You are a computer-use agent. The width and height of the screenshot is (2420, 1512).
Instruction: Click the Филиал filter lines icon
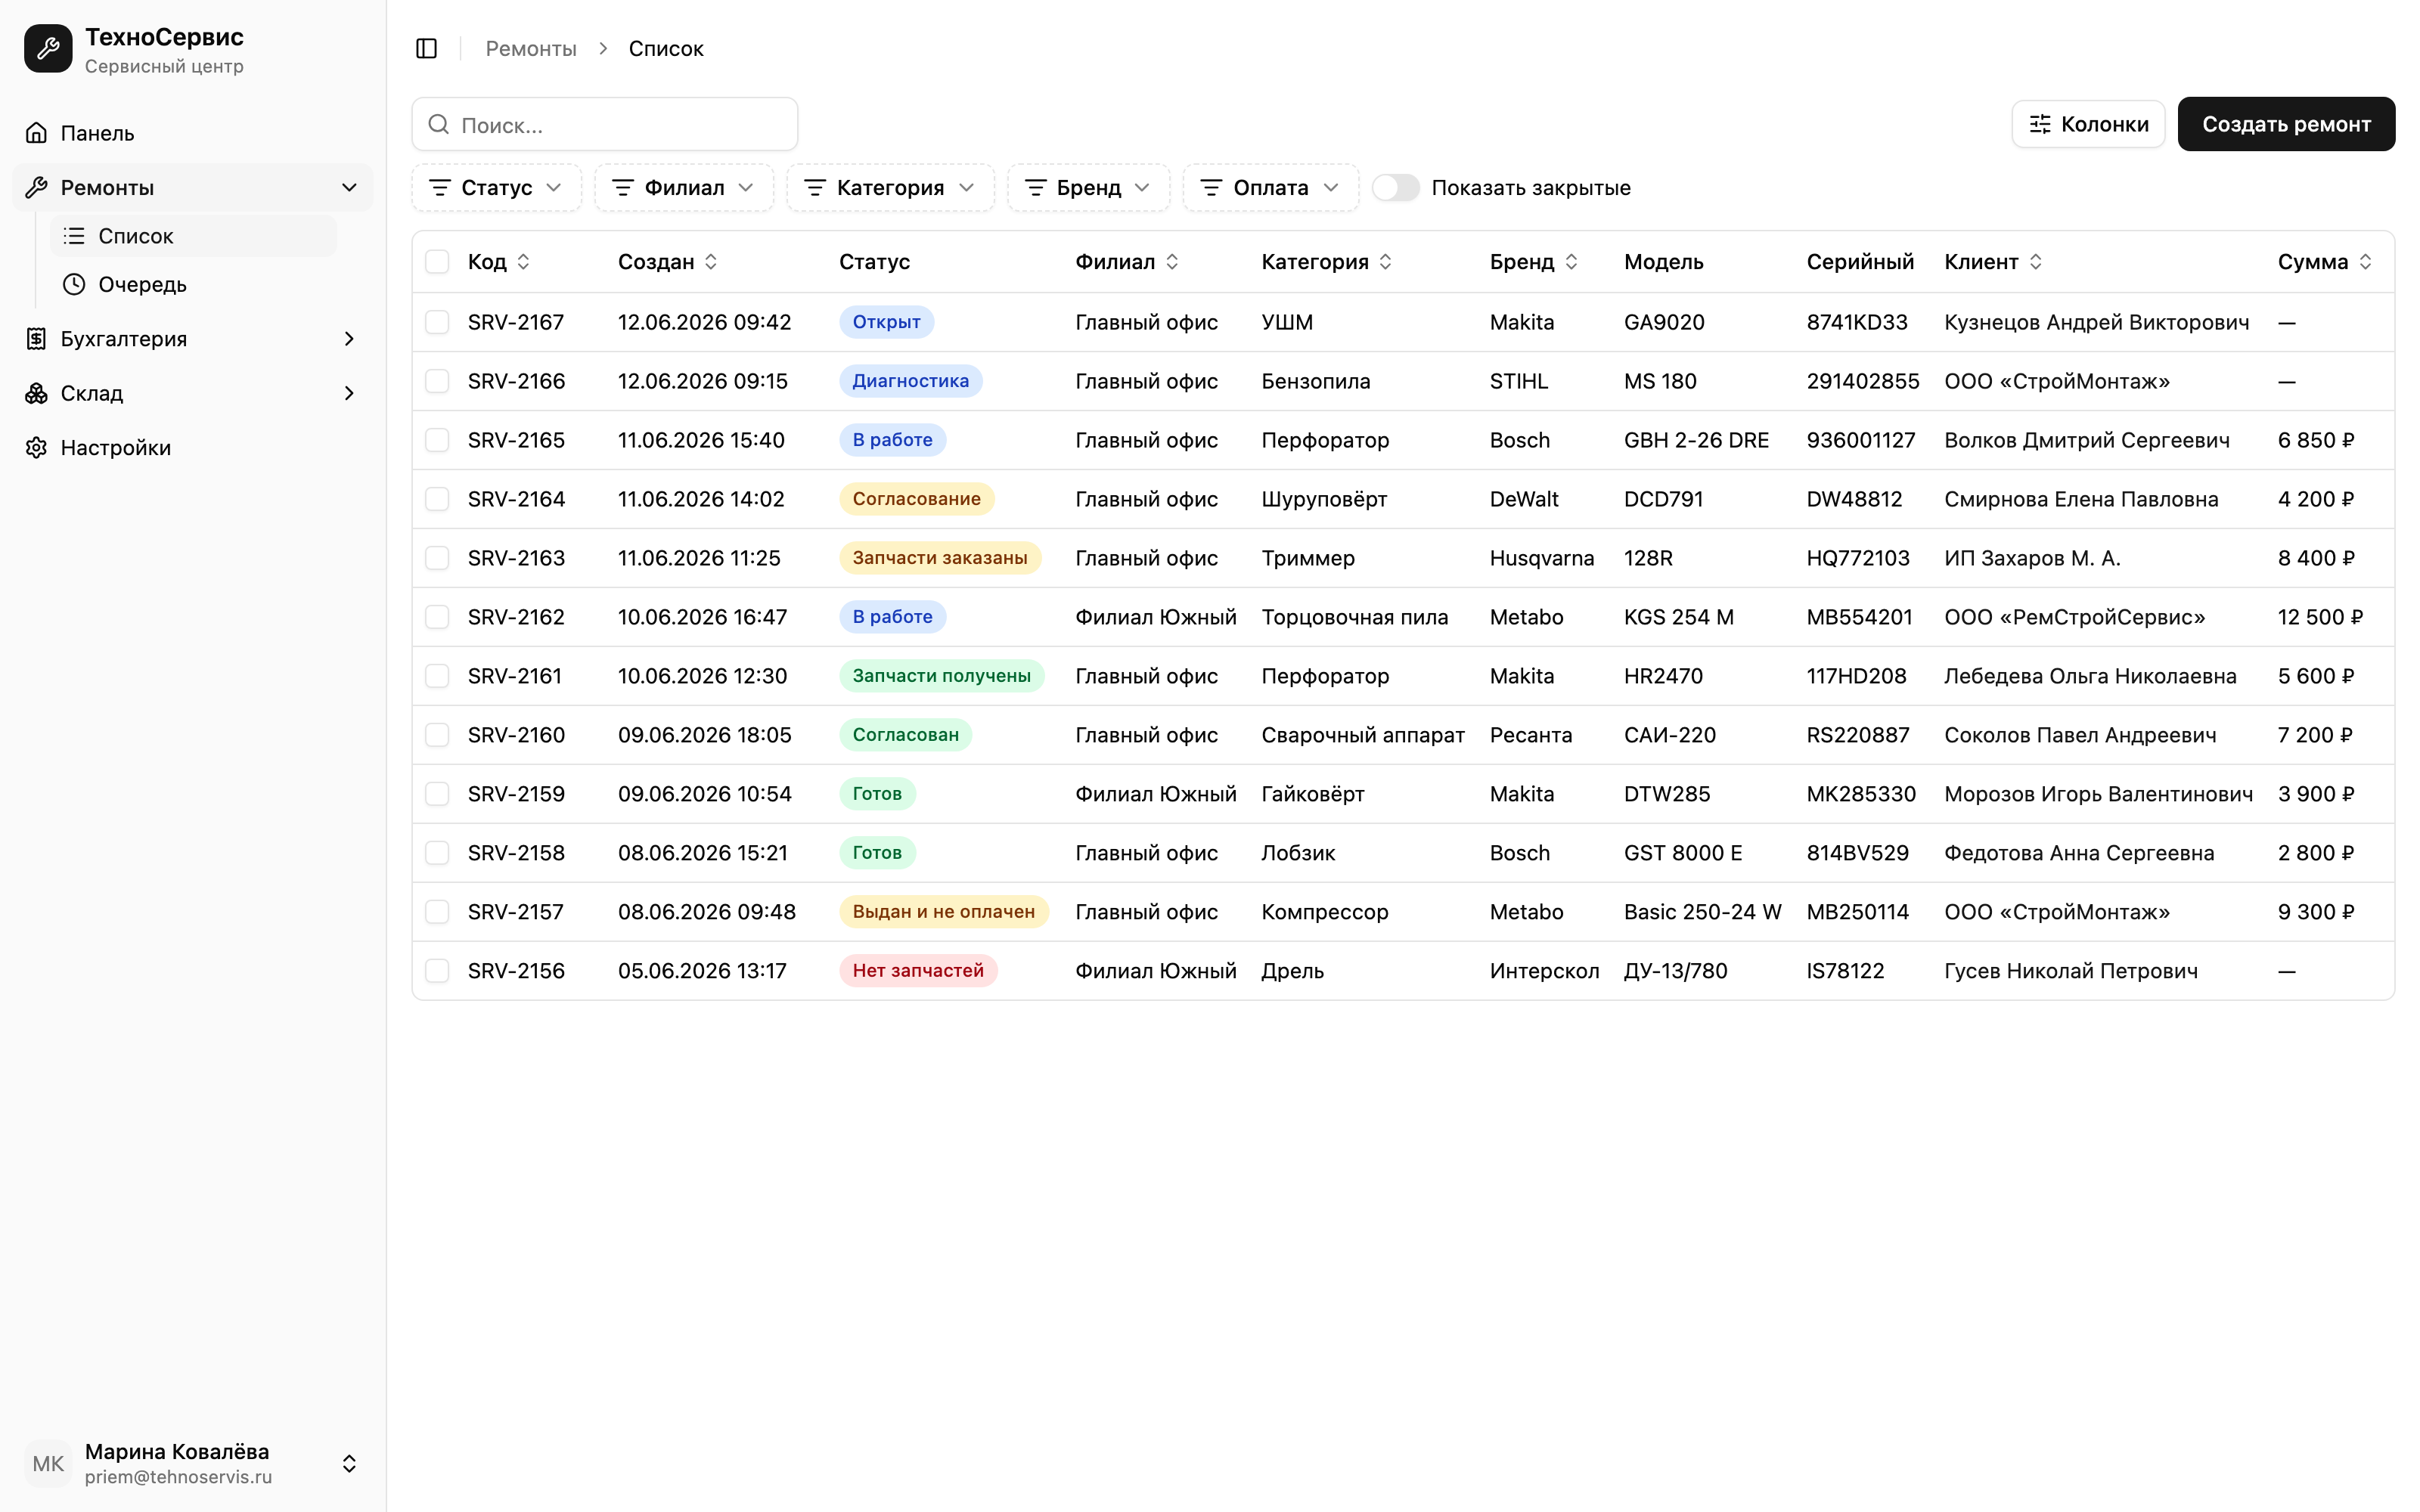623,187
